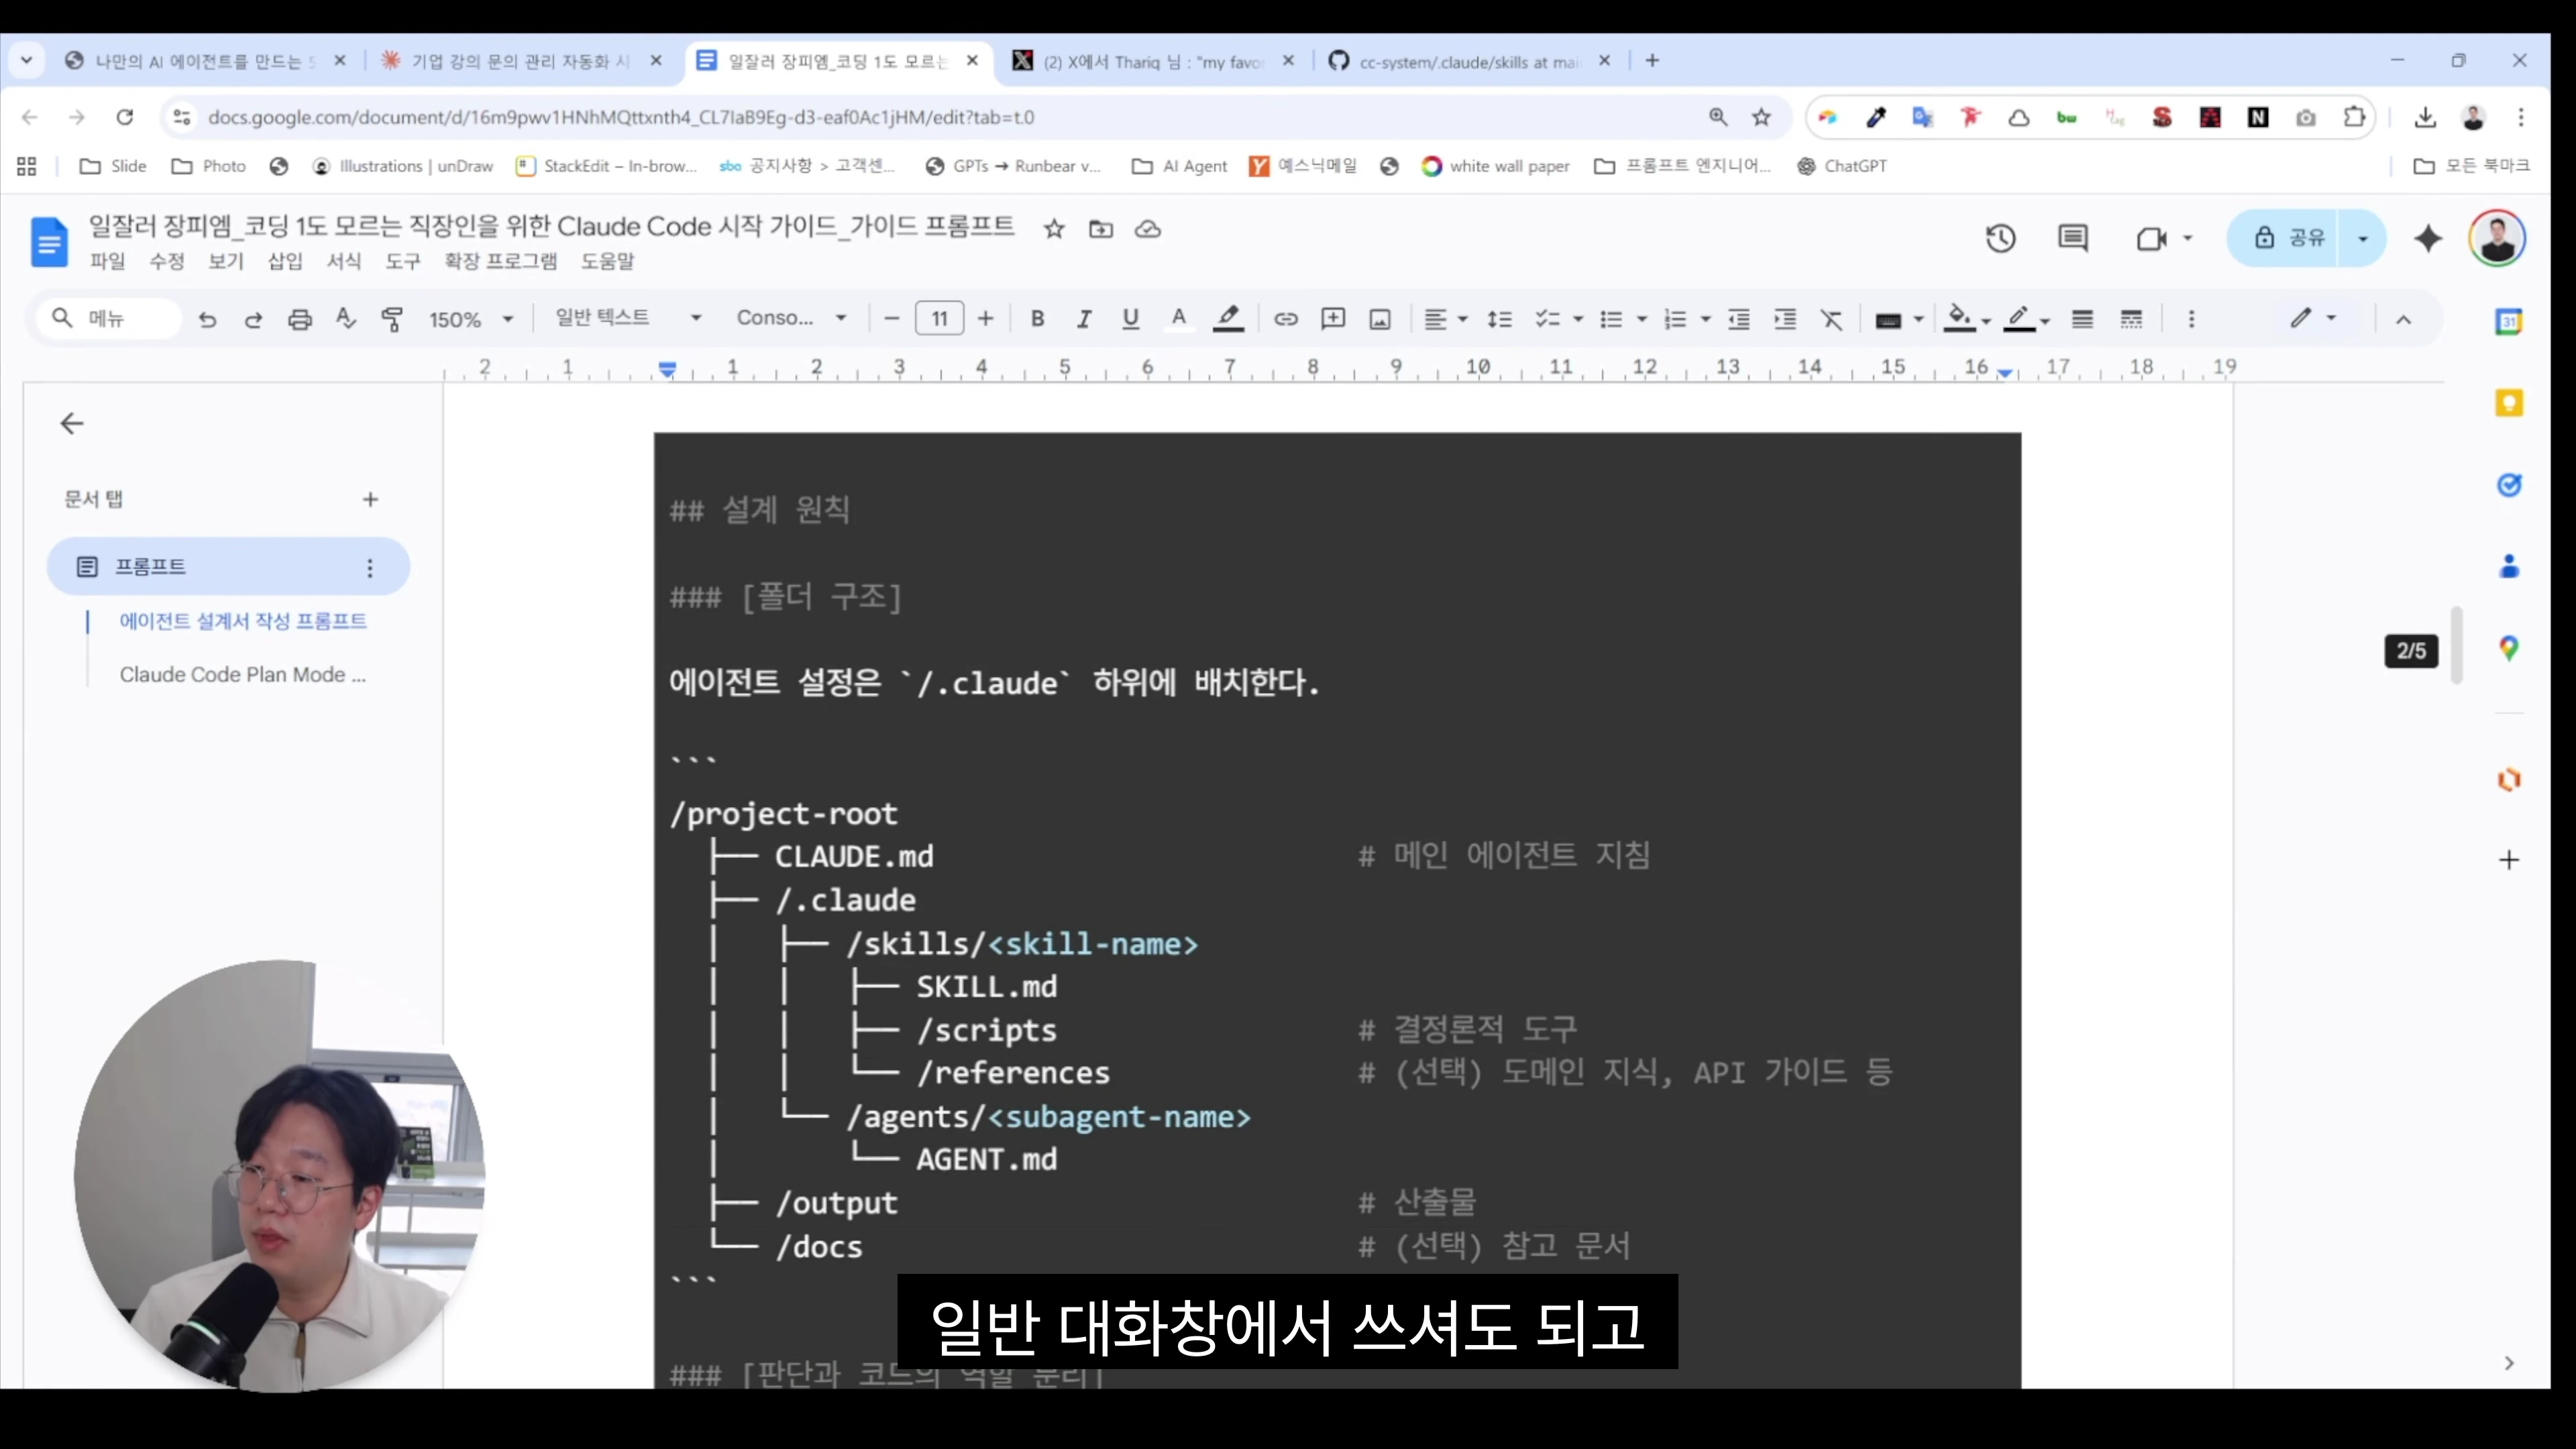Decrease font size minus button
The width and height of the screenshot is (2576, 1449).
pyautogui.click(x=892, y=319)
